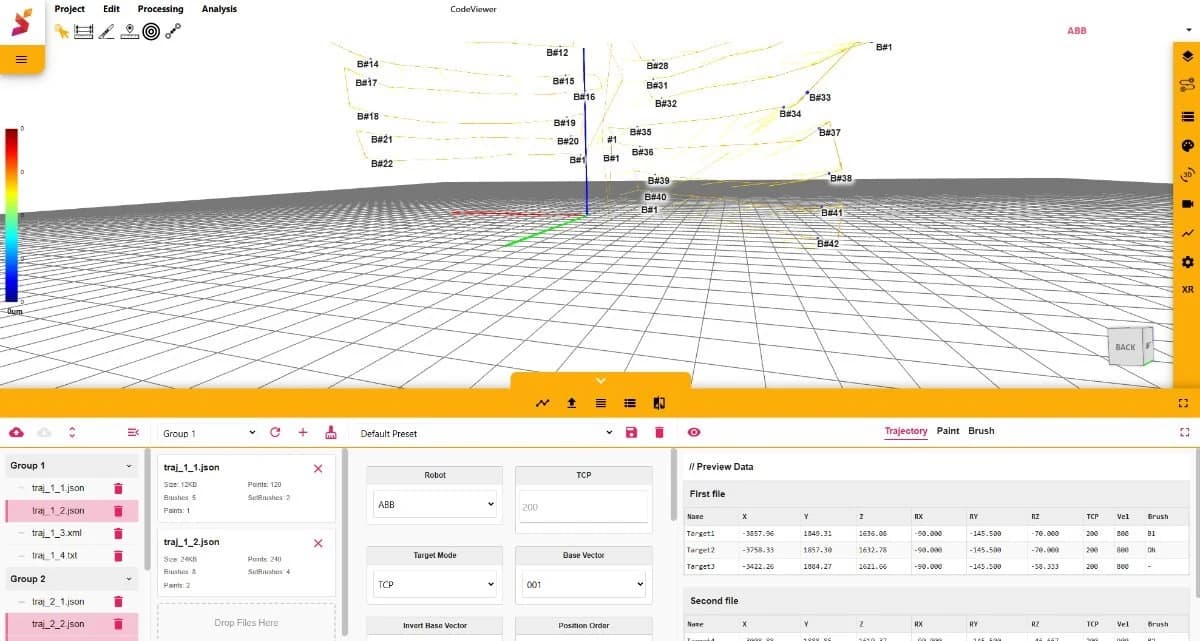Remove traj_1_2.json card
This screenshot has height=641, width=1200.
click(318, 543)
